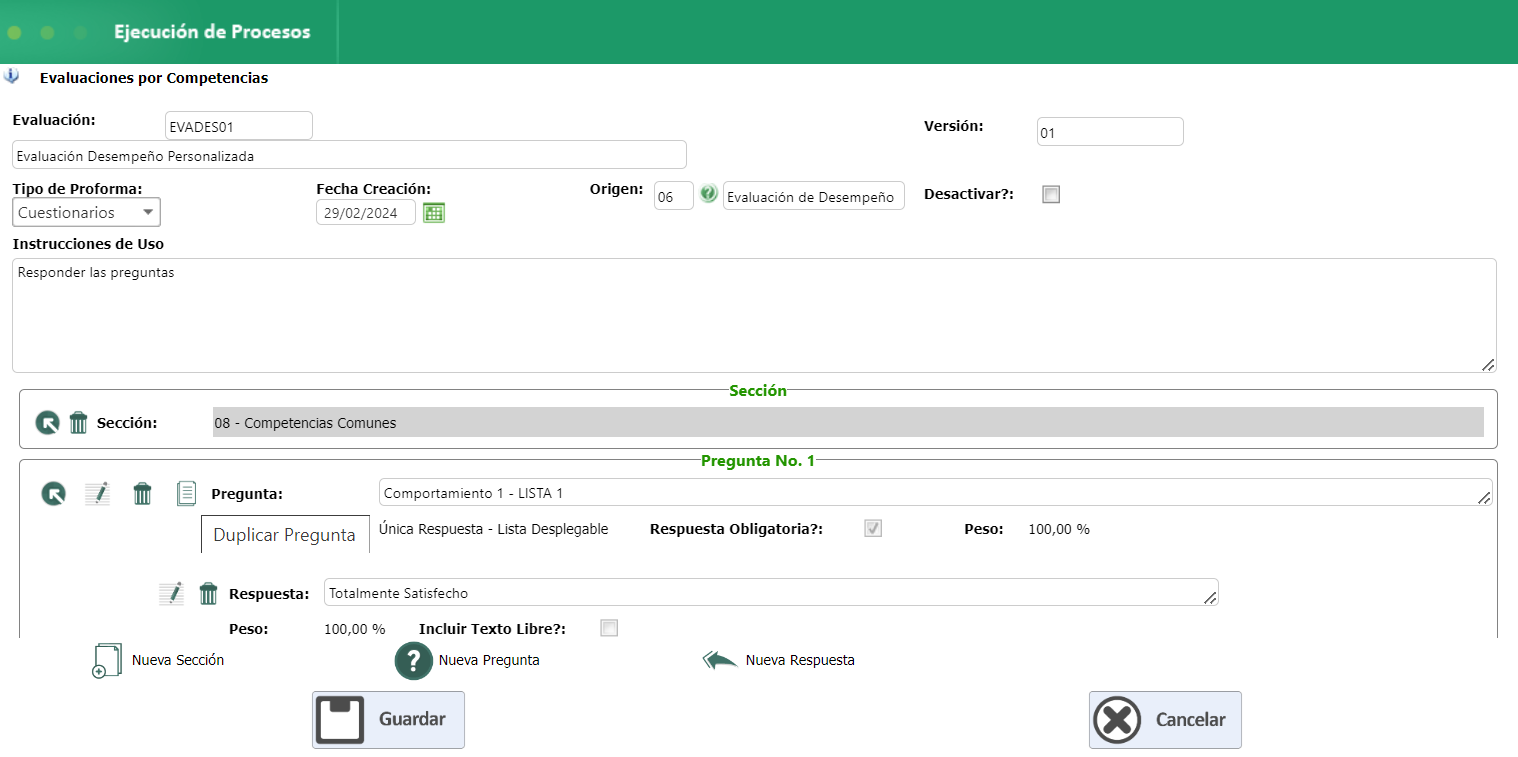
Task: Click the Evaluaciones por Competencias heading
Action: tap(154, 77)
